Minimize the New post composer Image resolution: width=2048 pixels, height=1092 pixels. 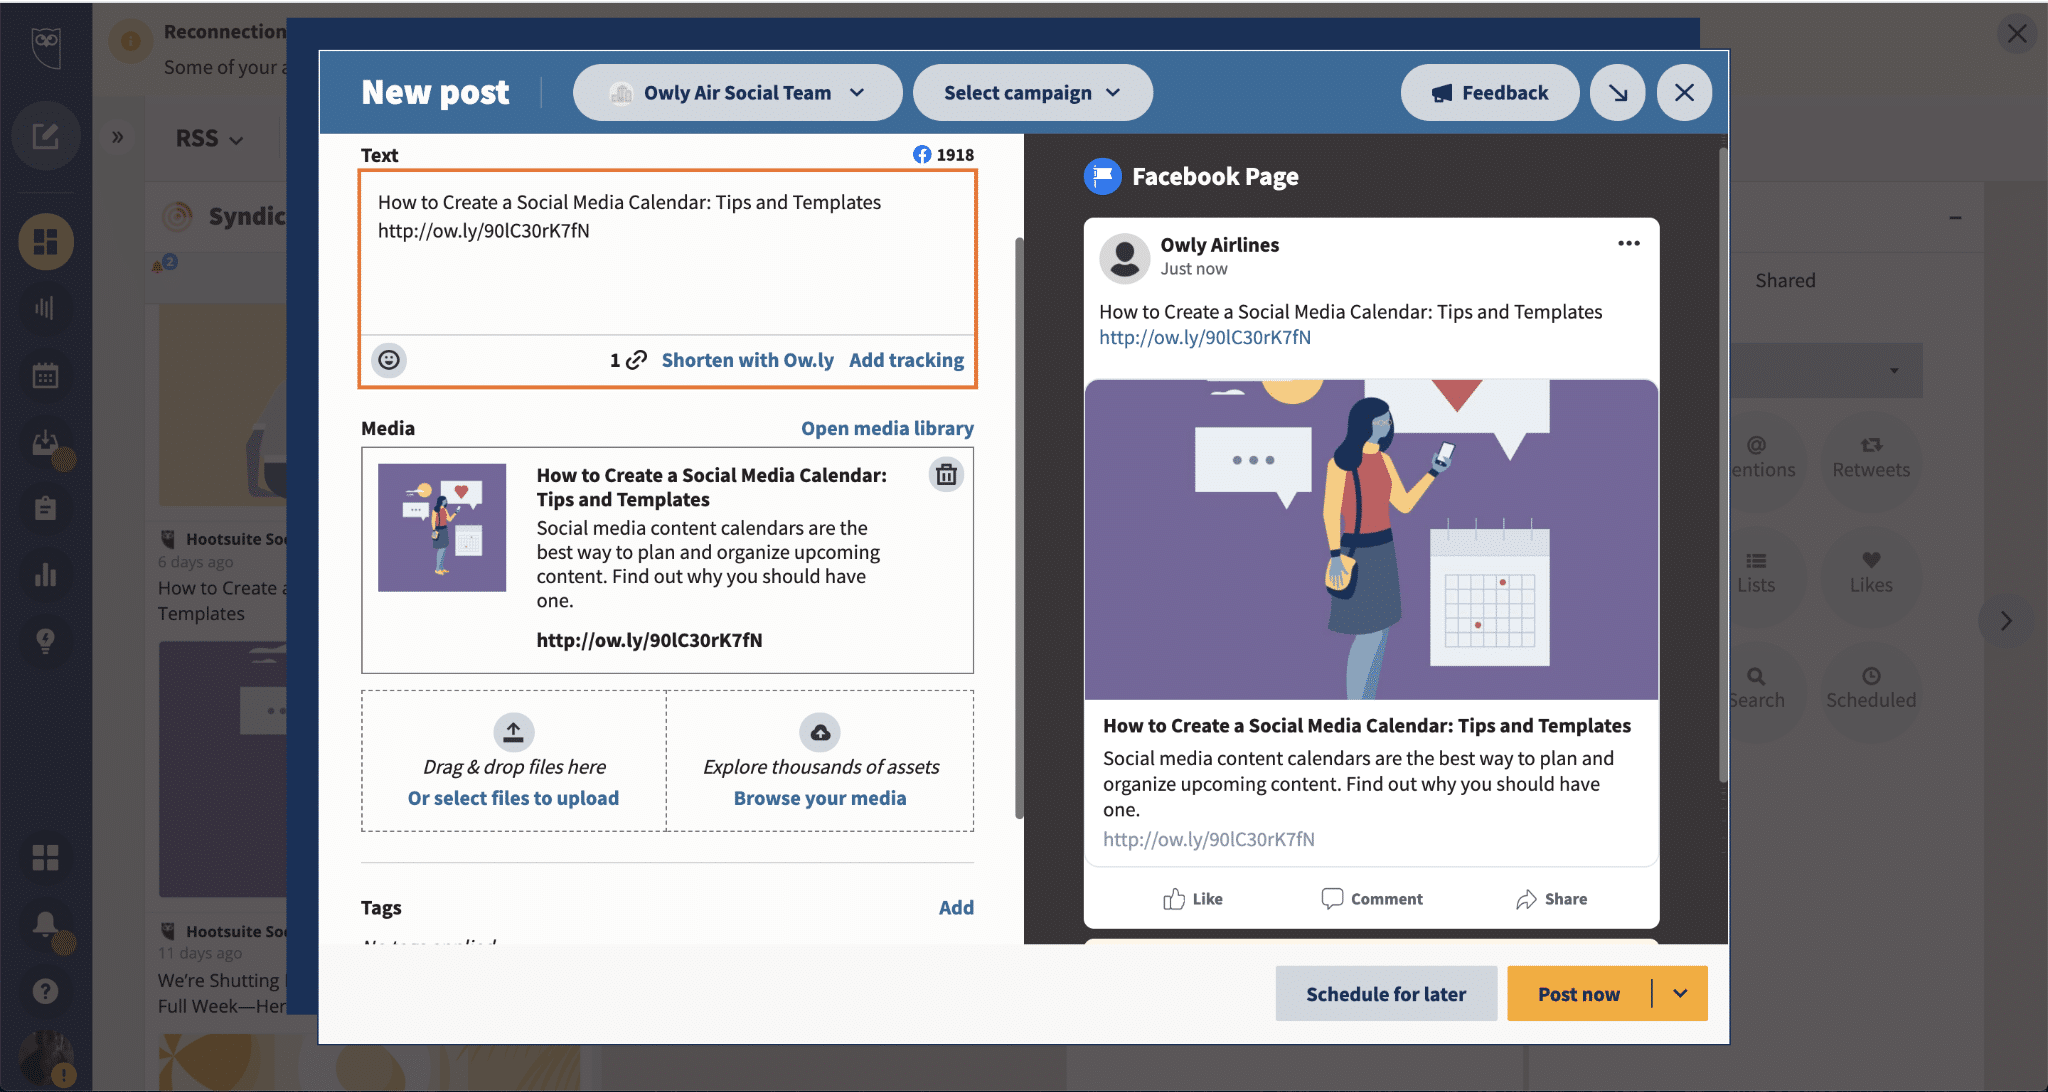click(x=1618, y=93)
